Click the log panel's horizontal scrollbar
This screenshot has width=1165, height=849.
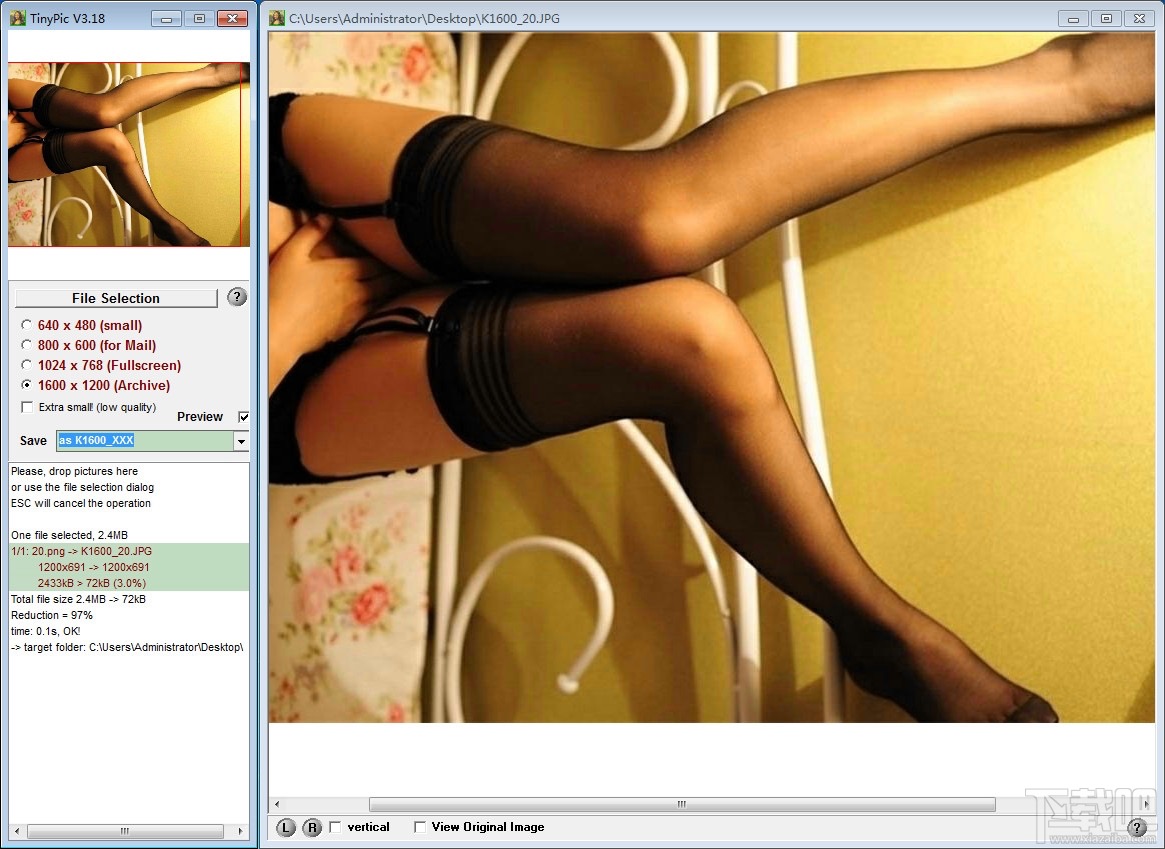(x=124, y=831)
